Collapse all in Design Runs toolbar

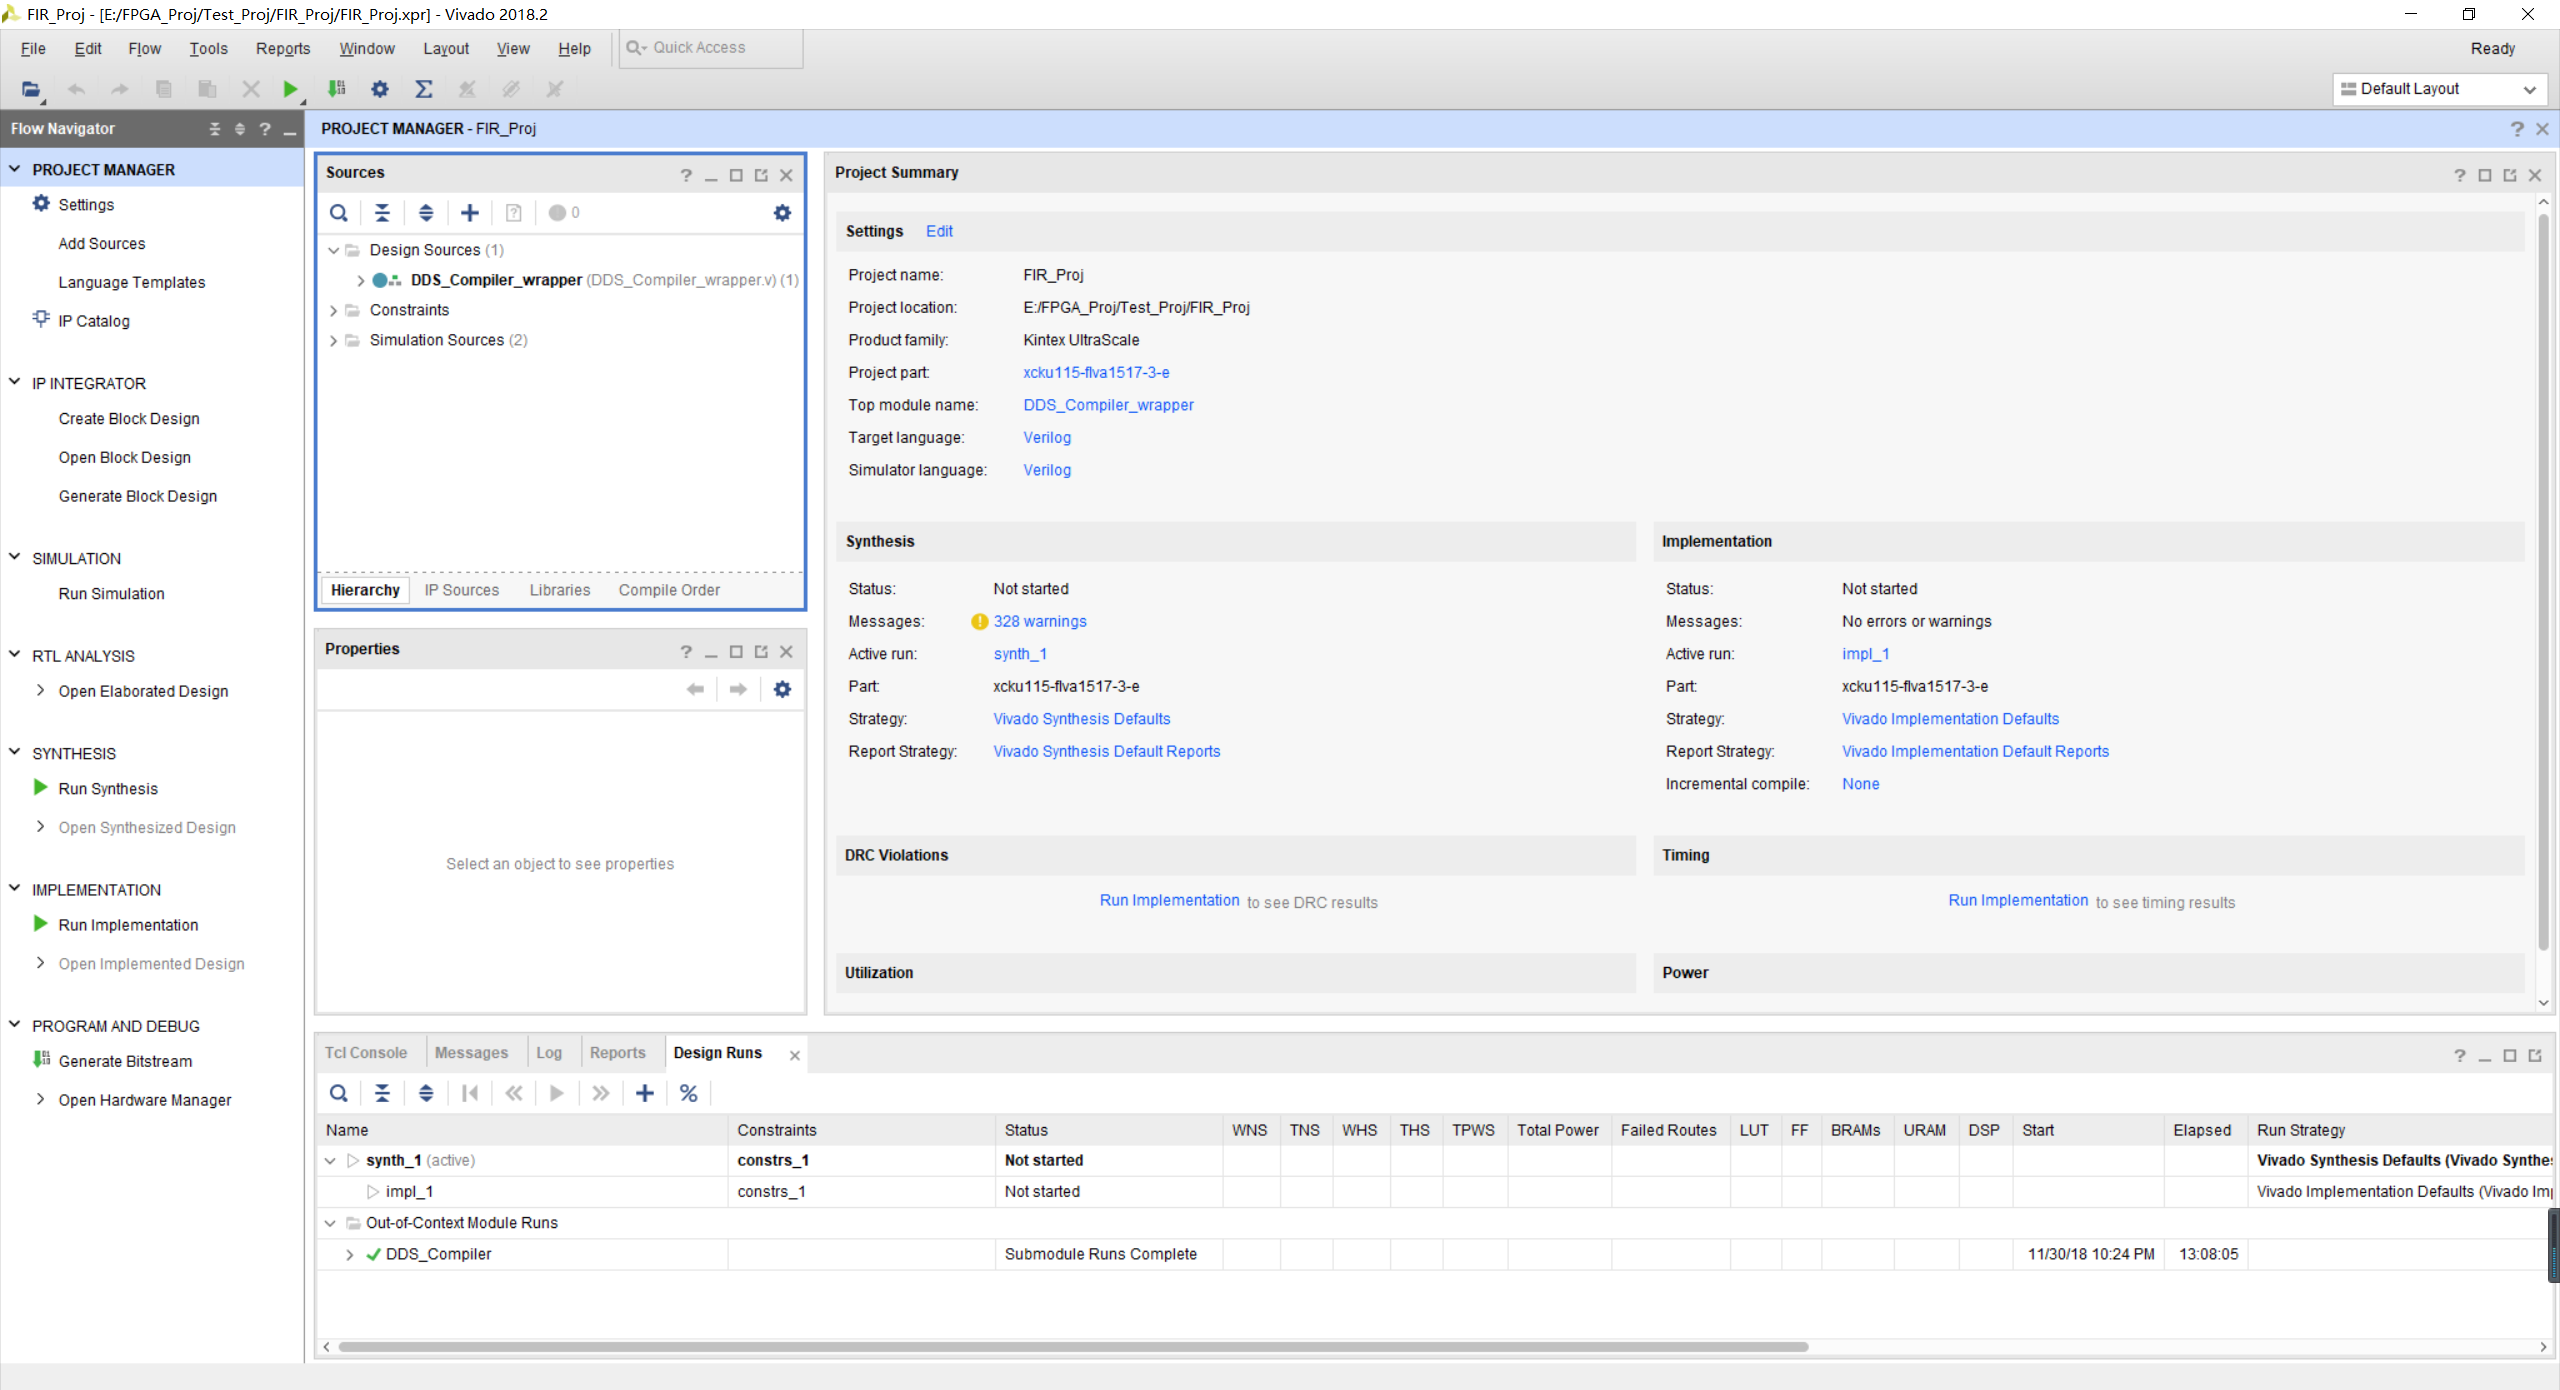[x=382, y=1093]
